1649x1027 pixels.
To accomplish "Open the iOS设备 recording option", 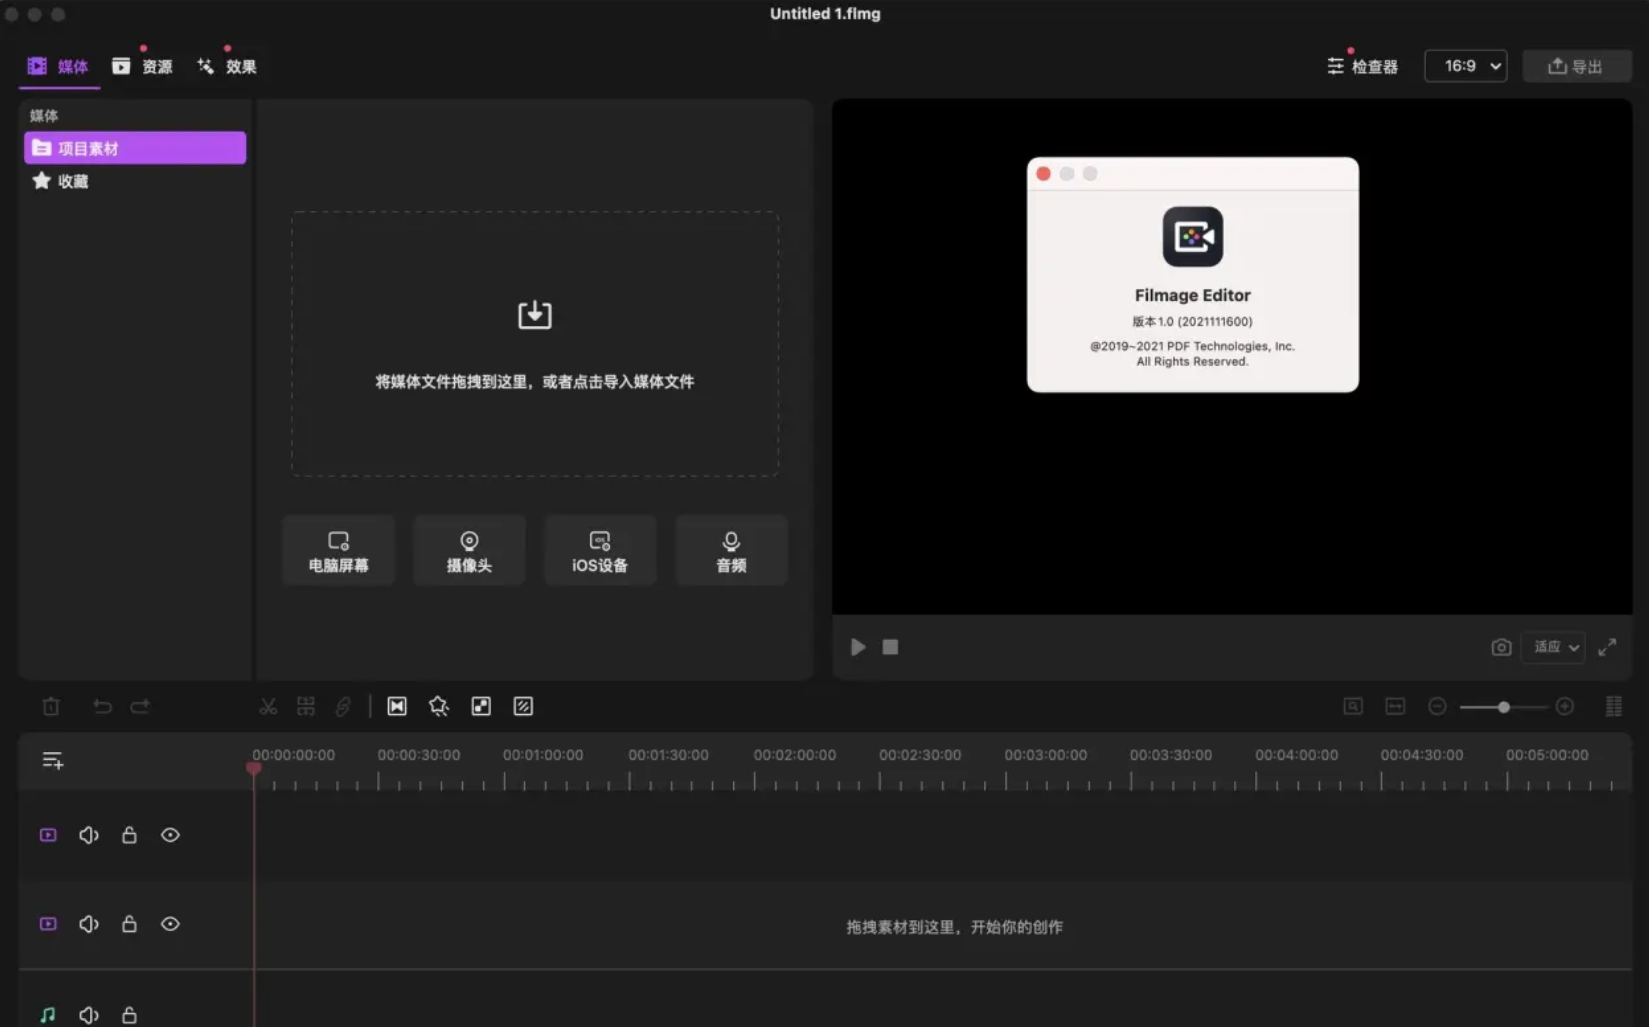I will [599, 549].
